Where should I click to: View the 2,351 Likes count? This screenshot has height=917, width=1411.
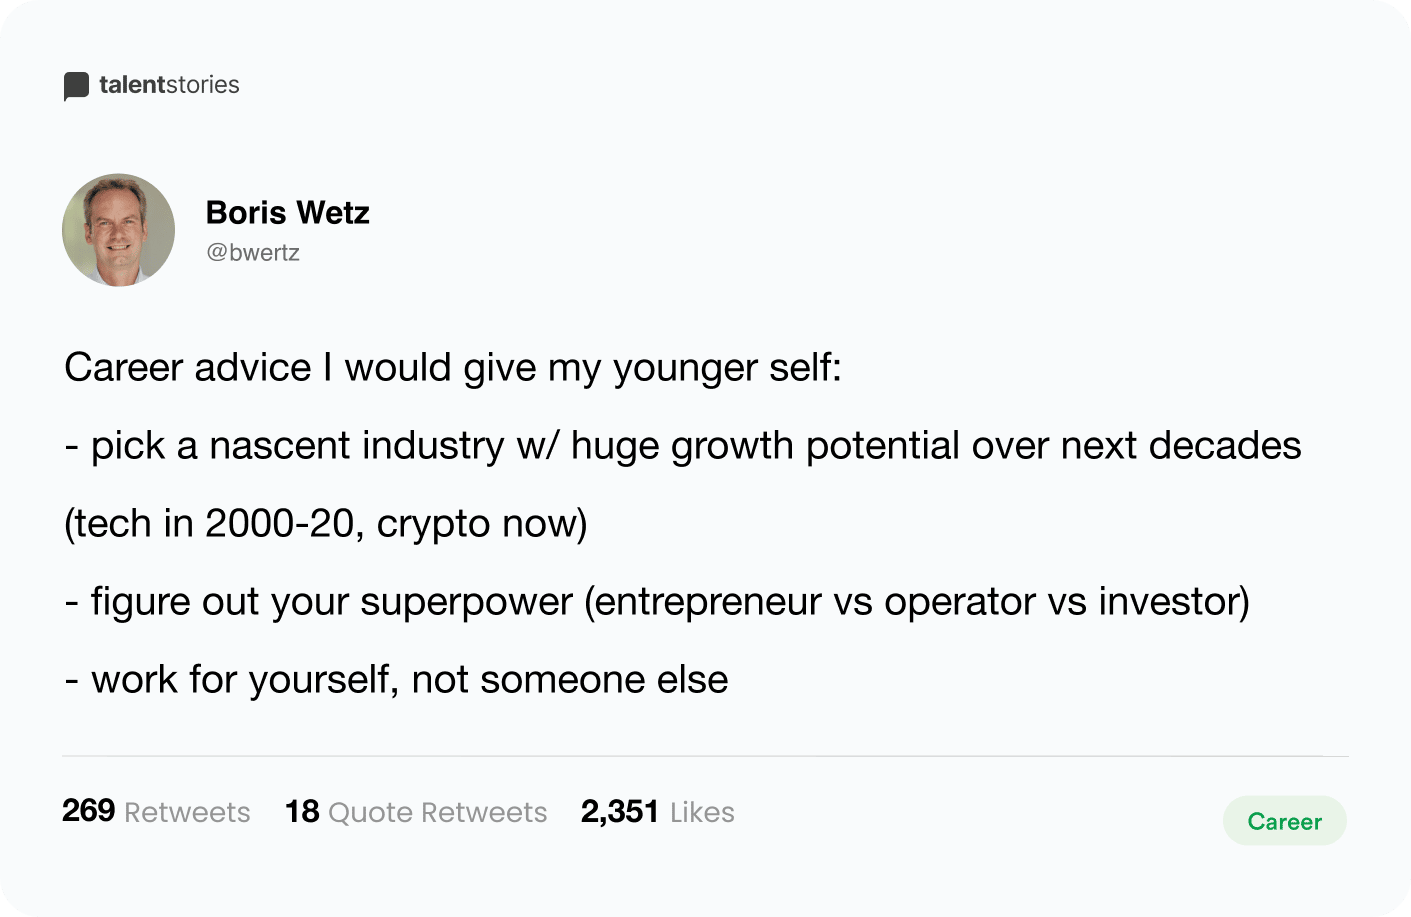(x=658, y=811)
